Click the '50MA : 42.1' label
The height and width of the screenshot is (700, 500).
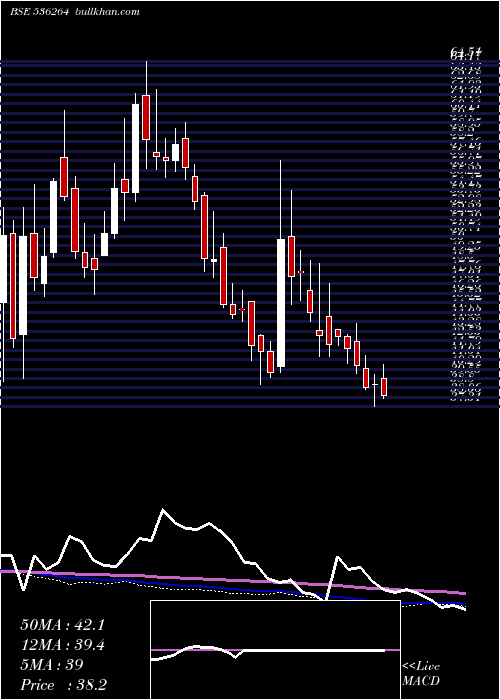coord(62,625)
